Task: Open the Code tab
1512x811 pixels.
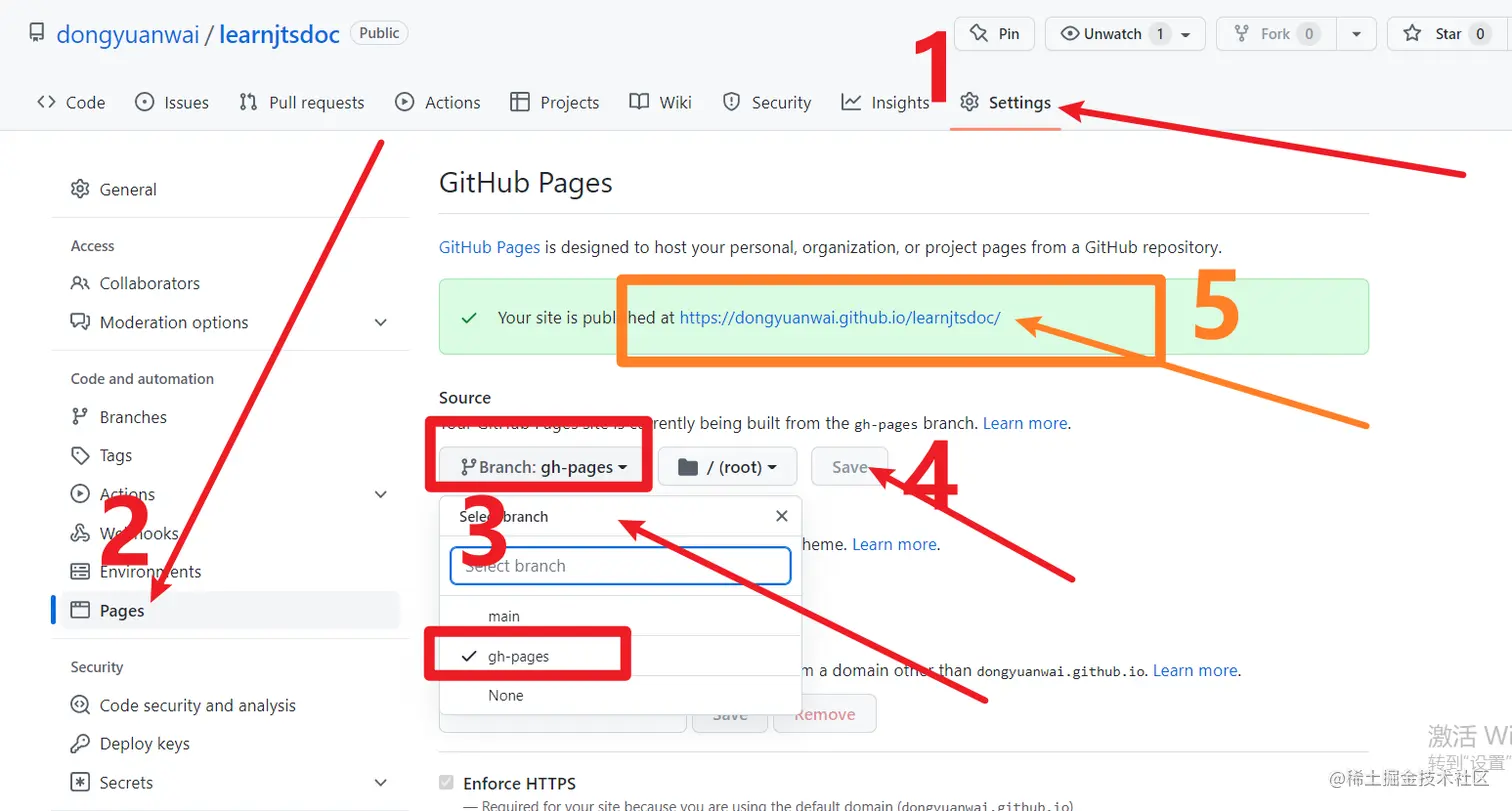Action: pyautogui.click(x=71, y=102)
